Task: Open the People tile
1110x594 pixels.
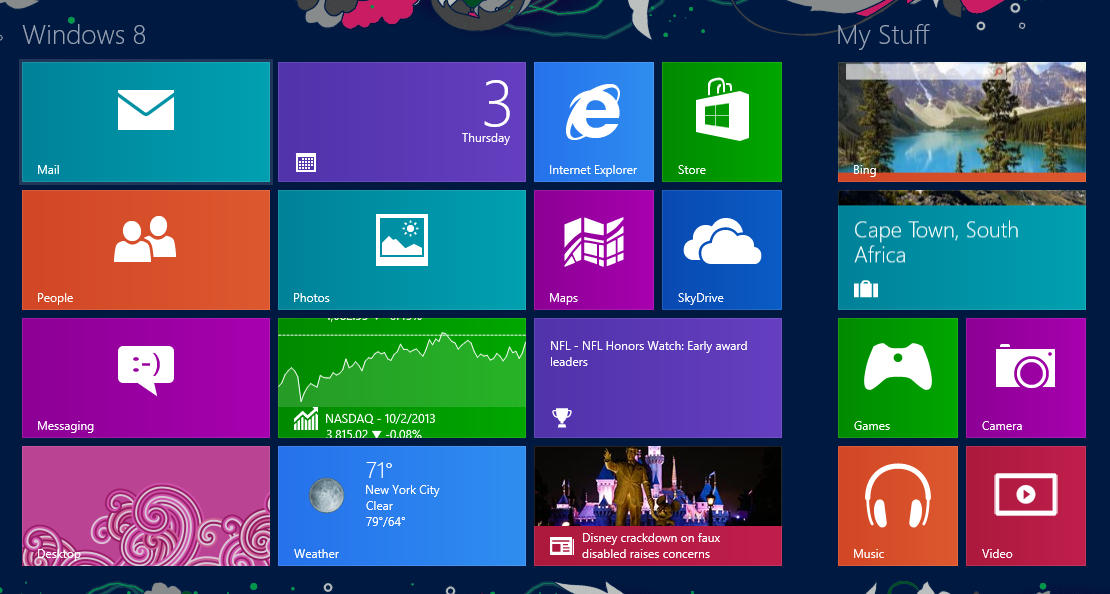Action: [146, 250]
